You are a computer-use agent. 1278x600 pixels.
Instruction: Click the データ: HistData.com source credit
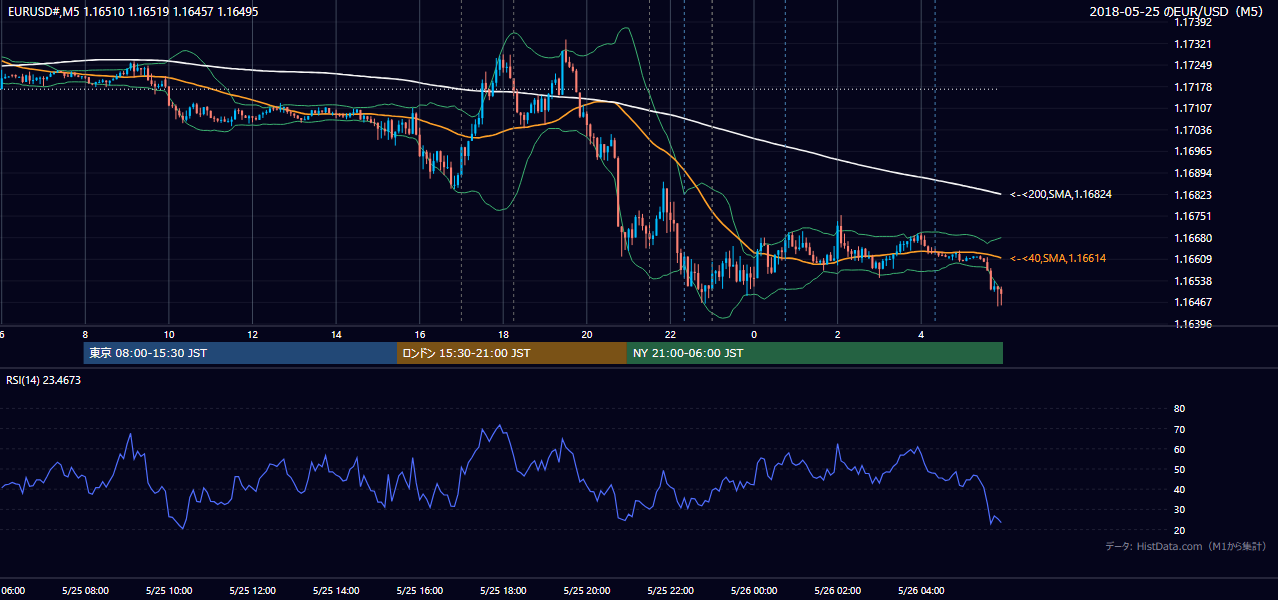(x=1185, y=546)
